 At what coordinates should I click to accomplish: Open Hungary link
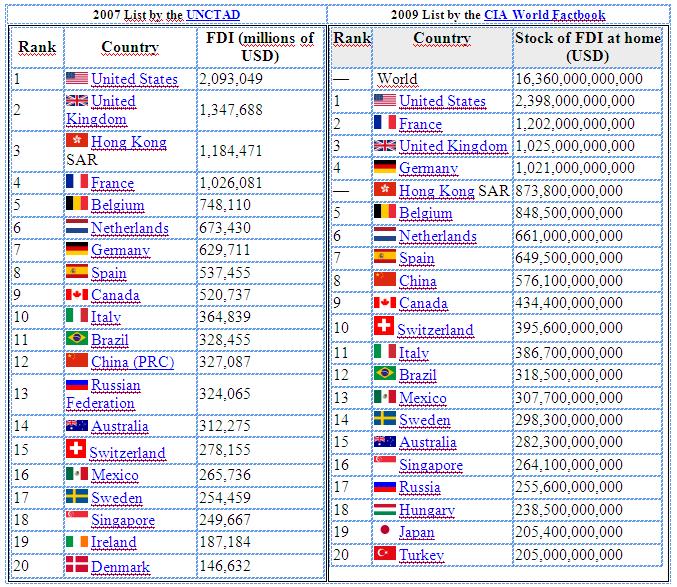point(427,511)
